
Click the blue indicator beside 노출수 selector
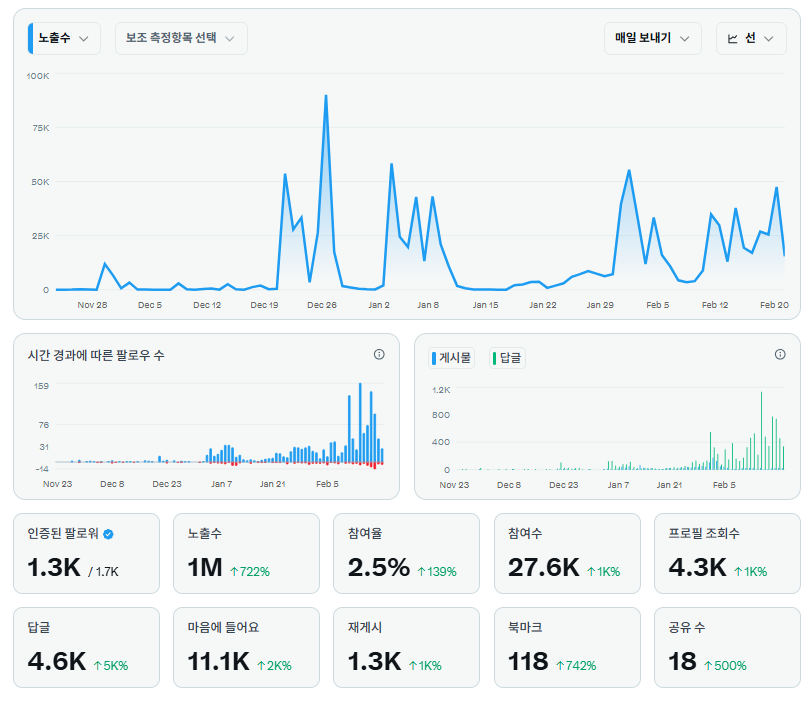(x=31, y=38)
